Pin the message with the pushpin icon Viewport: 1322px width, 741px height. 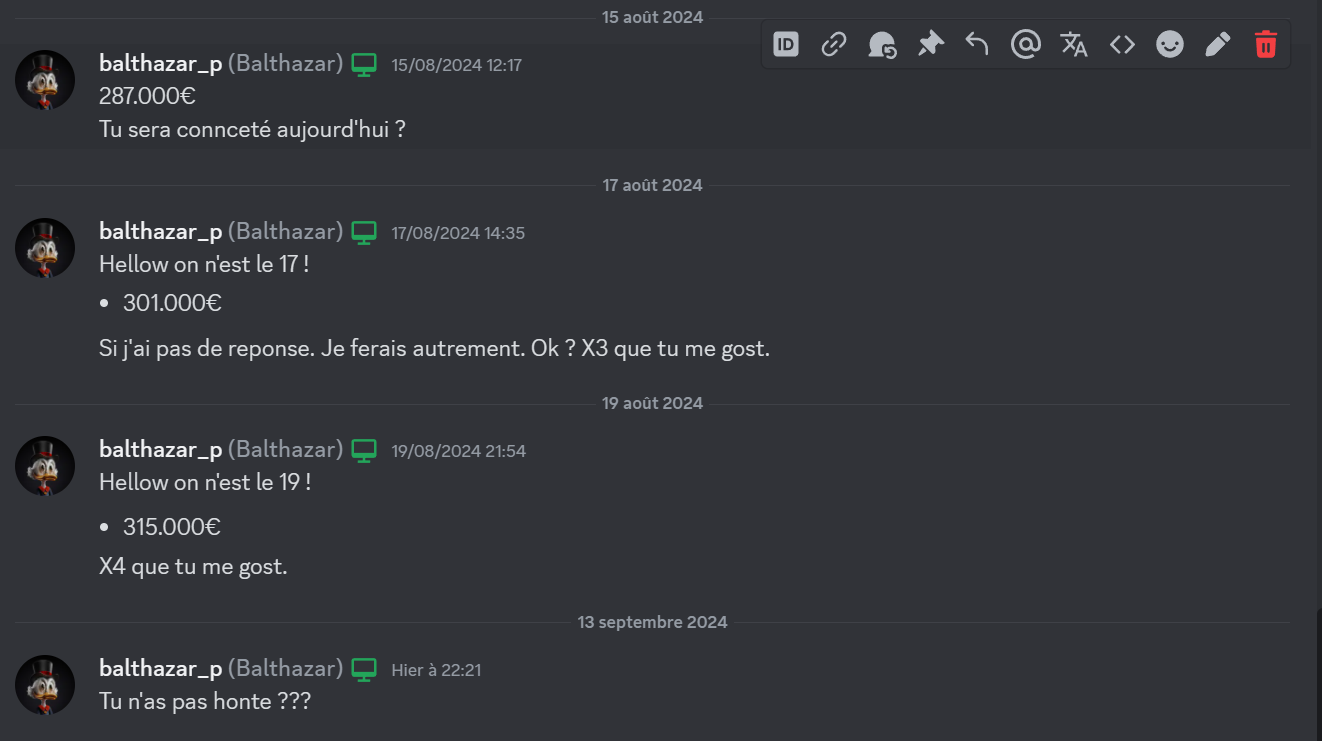tap(930, 44)
